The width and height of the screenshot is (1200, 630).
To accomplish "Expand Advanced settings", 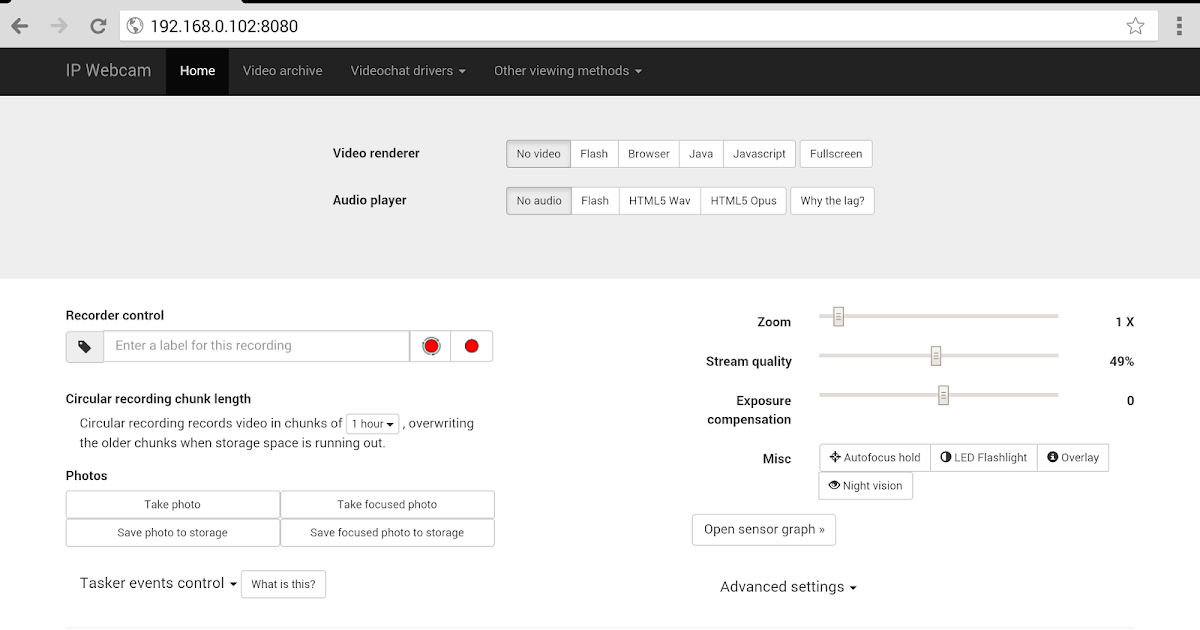I will 788,587.
